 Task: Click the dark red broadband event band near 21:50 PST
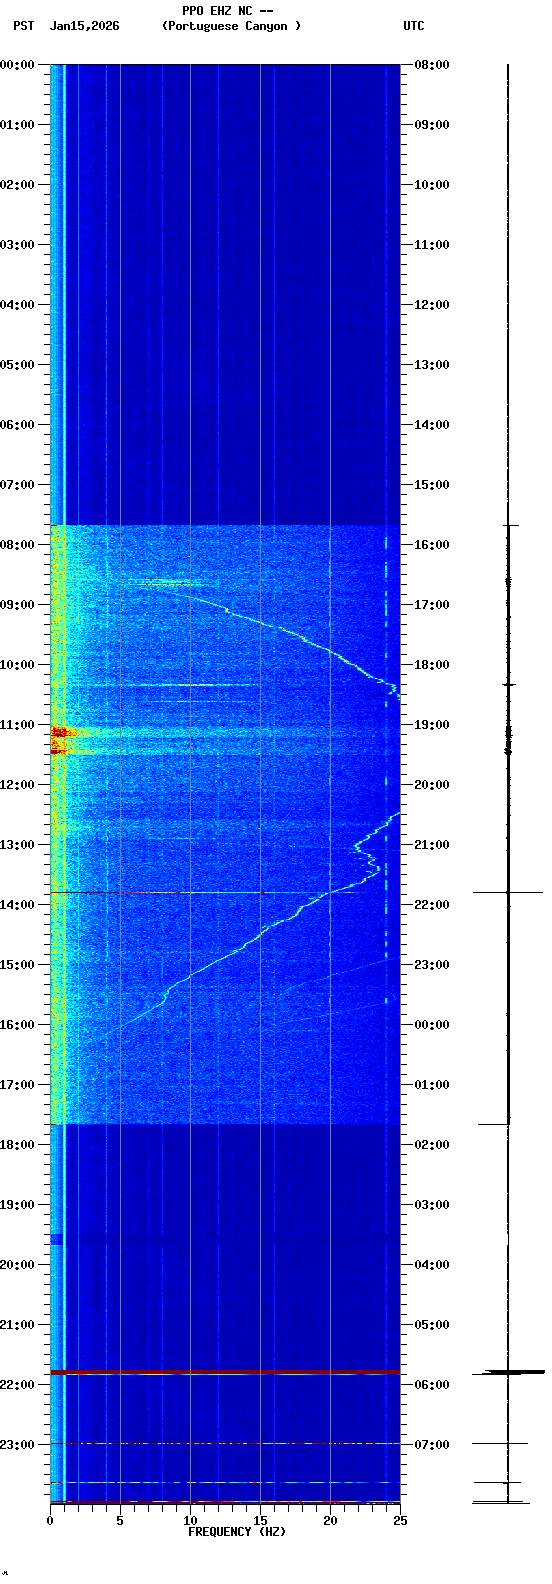pyautogui.click(x=225, y=1372)
